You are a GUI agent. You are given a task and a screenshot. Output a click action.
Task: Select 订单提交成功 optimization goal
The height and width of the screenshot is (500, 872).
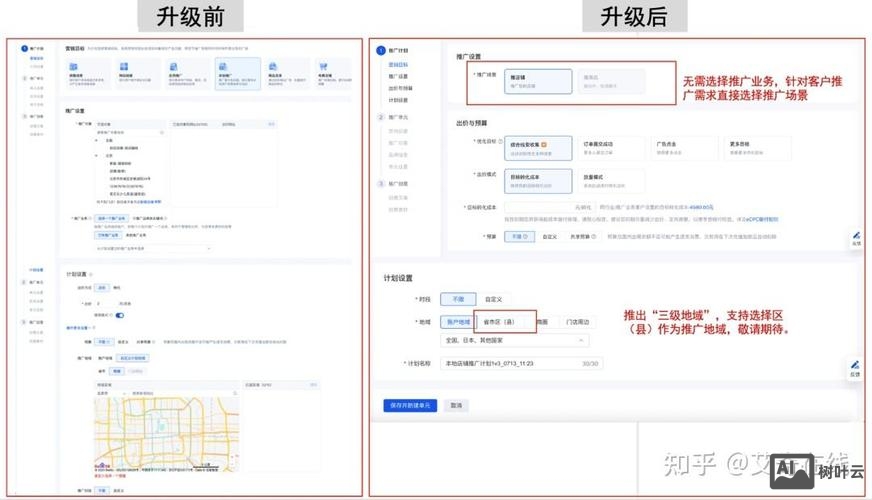tap(611, 148)
